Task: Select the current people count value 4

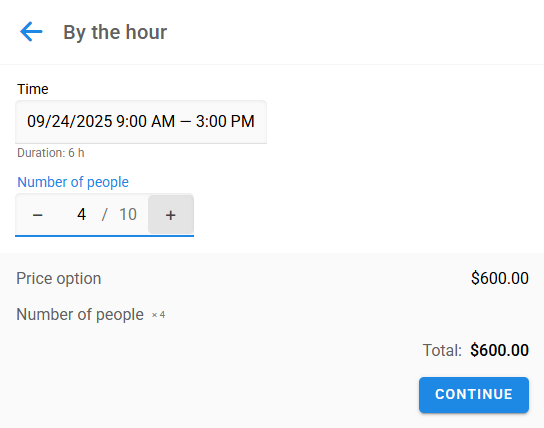Action: [x=82, y=214]
